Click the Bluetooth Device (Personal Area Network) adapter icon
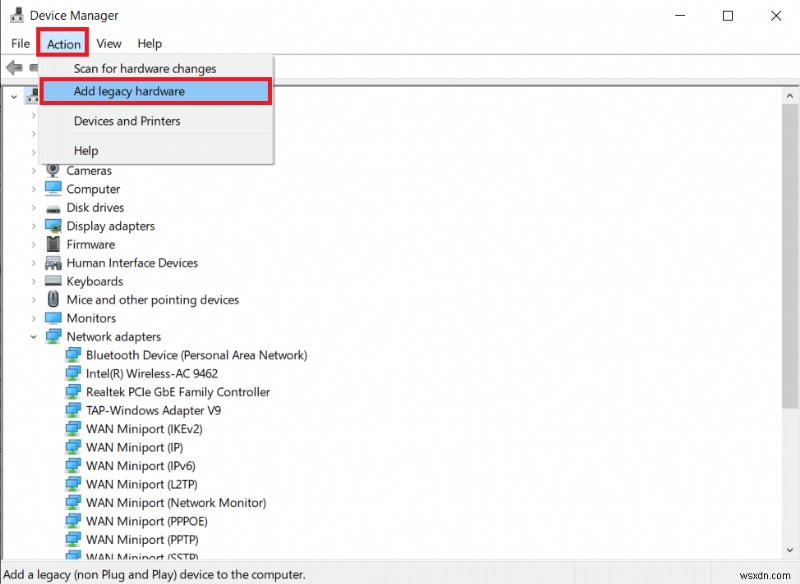Image resolution: width=800 pixels, height=584 pixels. pos(73,355)
